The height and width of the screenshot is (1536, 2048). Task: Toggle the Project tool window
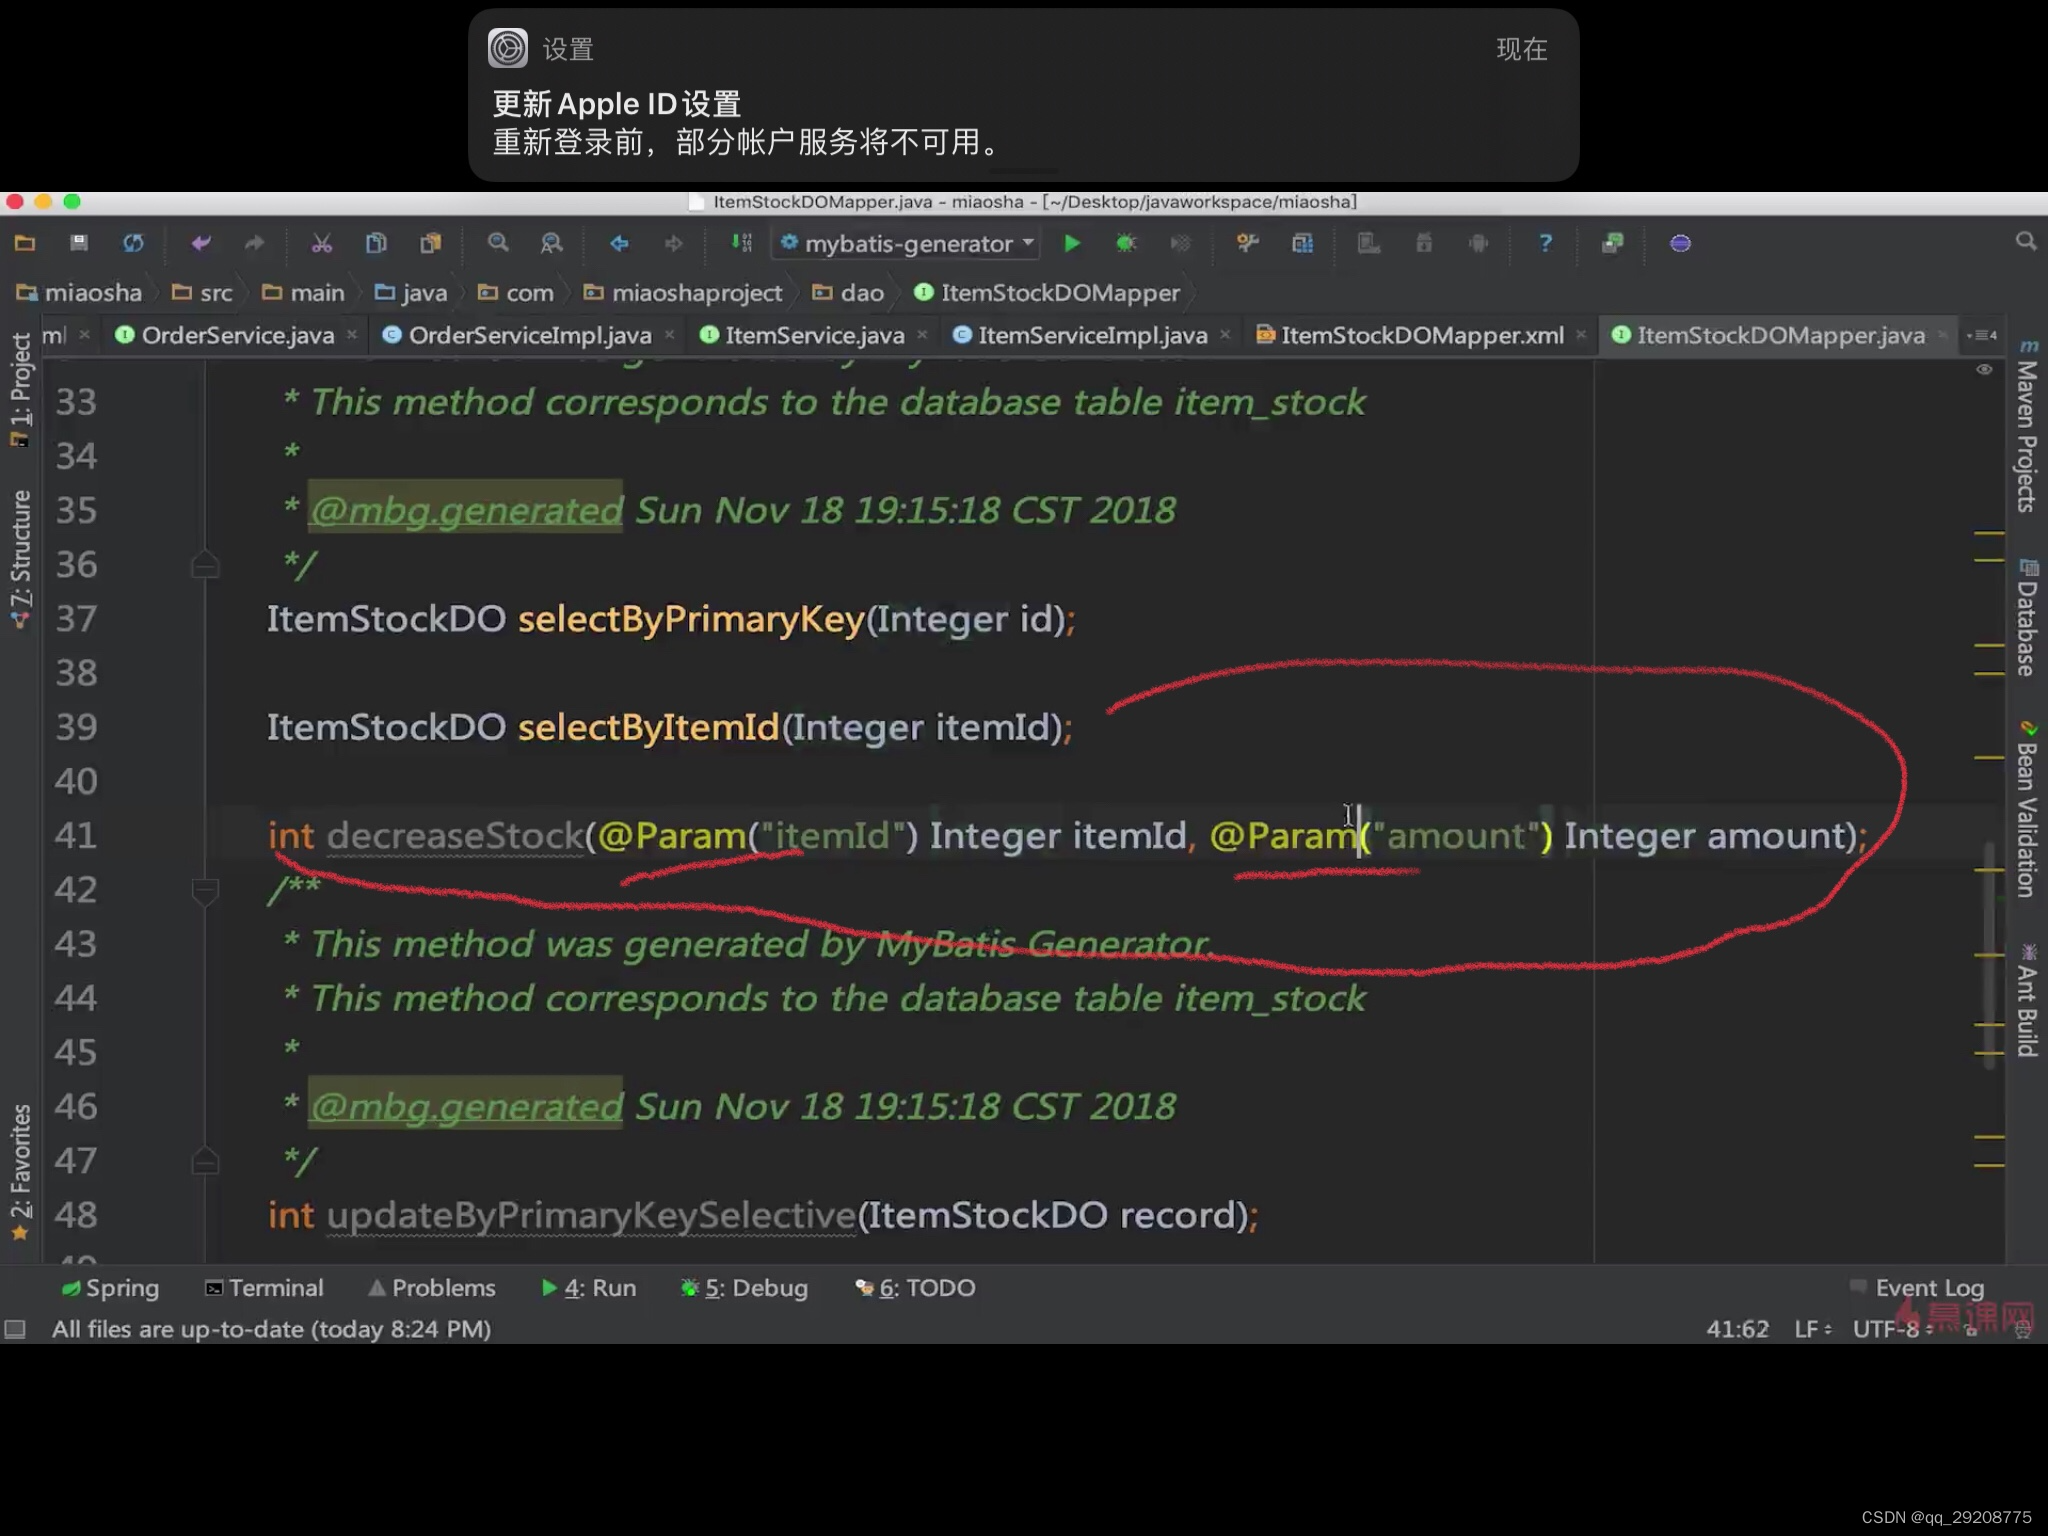[20, 390]
